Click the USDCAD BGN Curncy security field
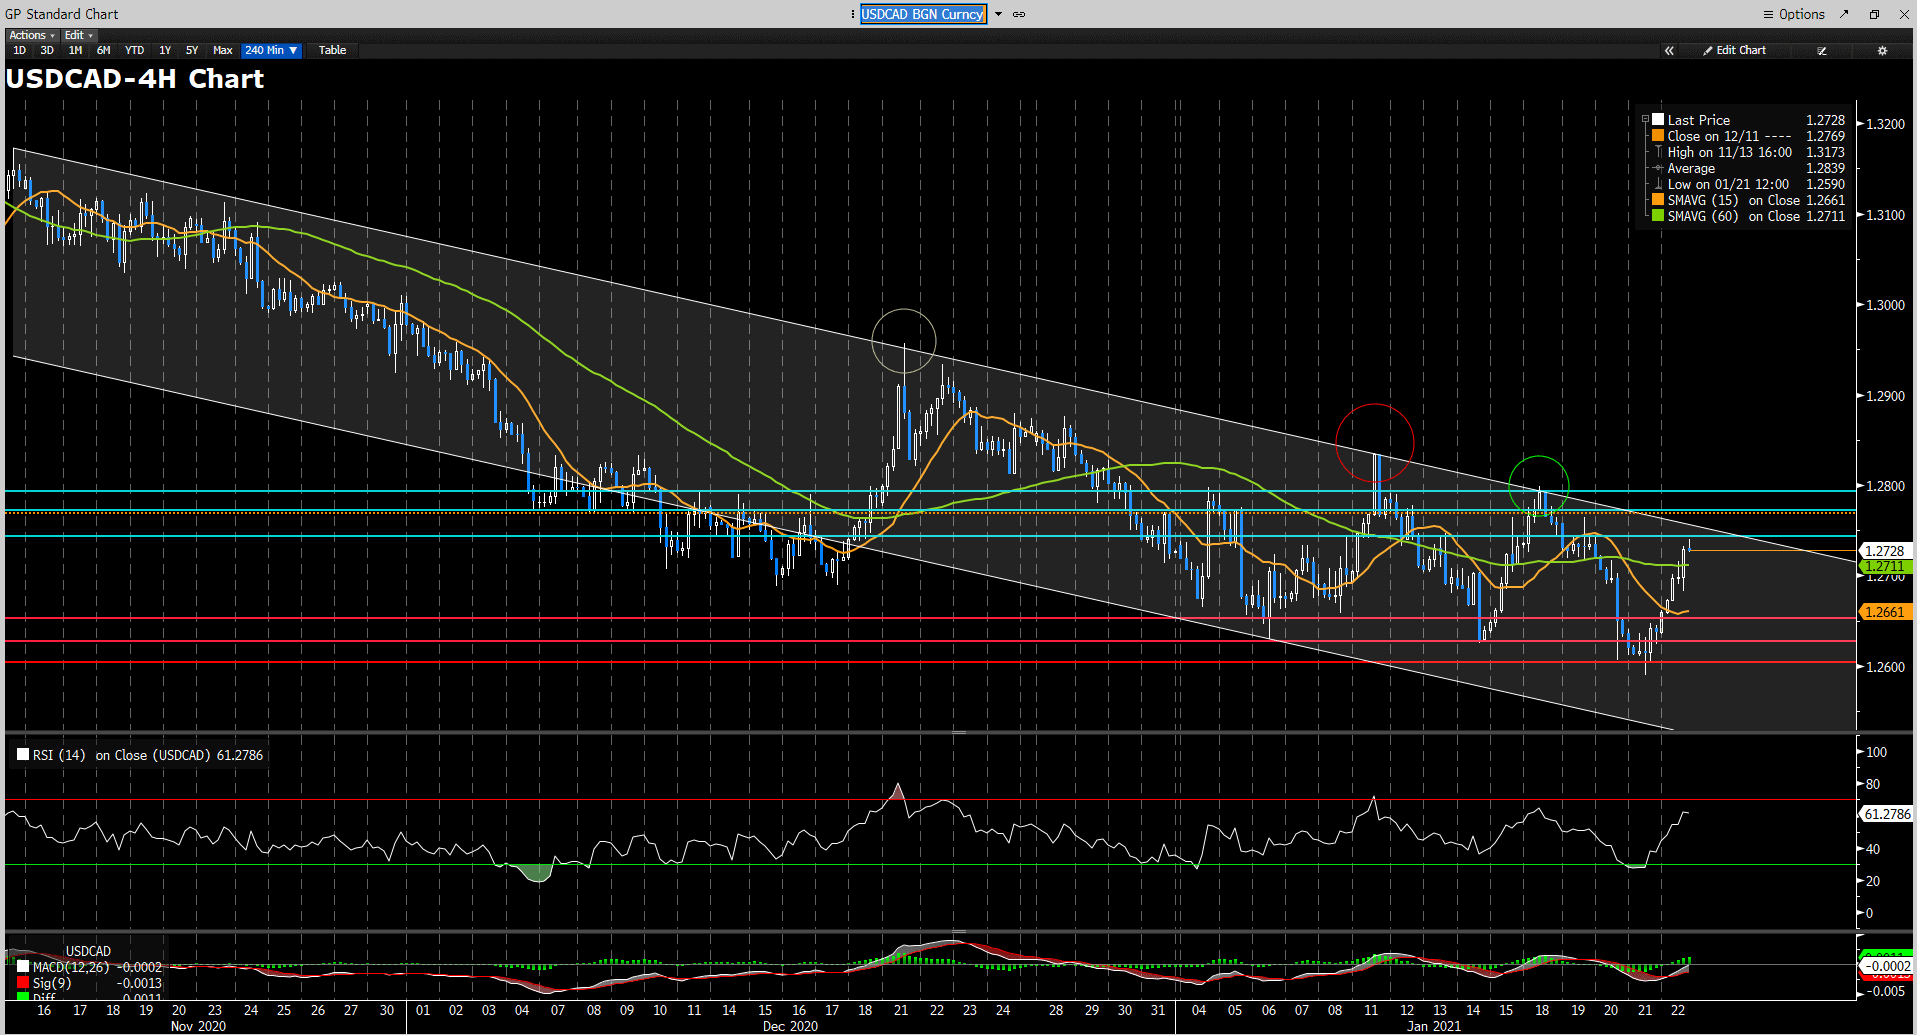This screenshot has height=1035, width=1917. 923,14
